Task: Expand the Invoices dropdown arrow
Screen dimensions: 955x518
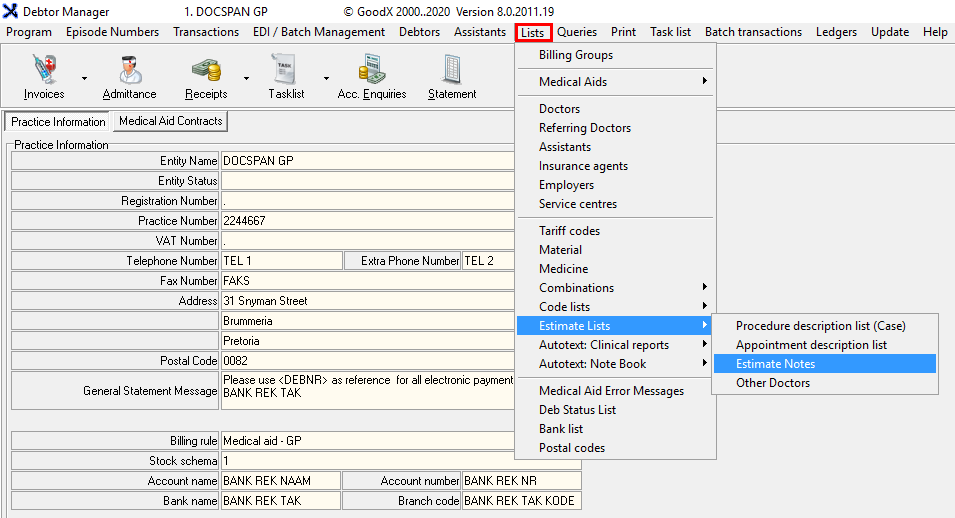Action: 84,78
